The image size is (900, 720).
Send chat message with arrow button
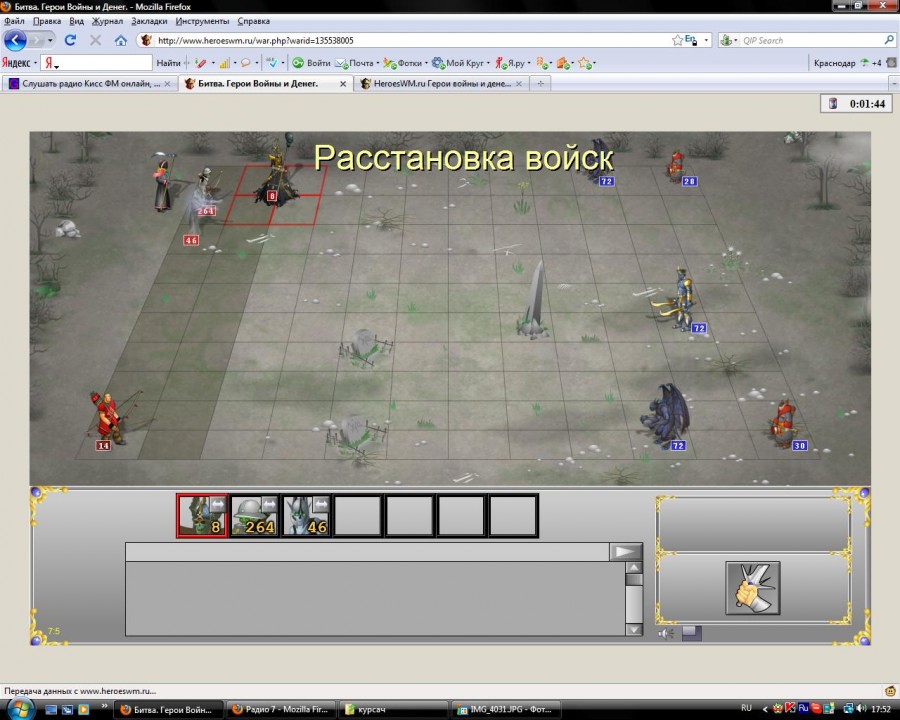[x=626, y=552]
